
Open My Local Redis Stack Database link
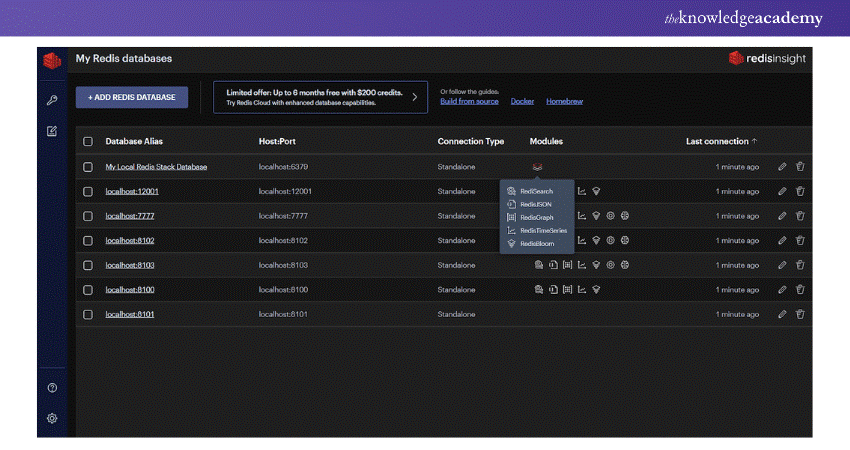pos(156,167)
